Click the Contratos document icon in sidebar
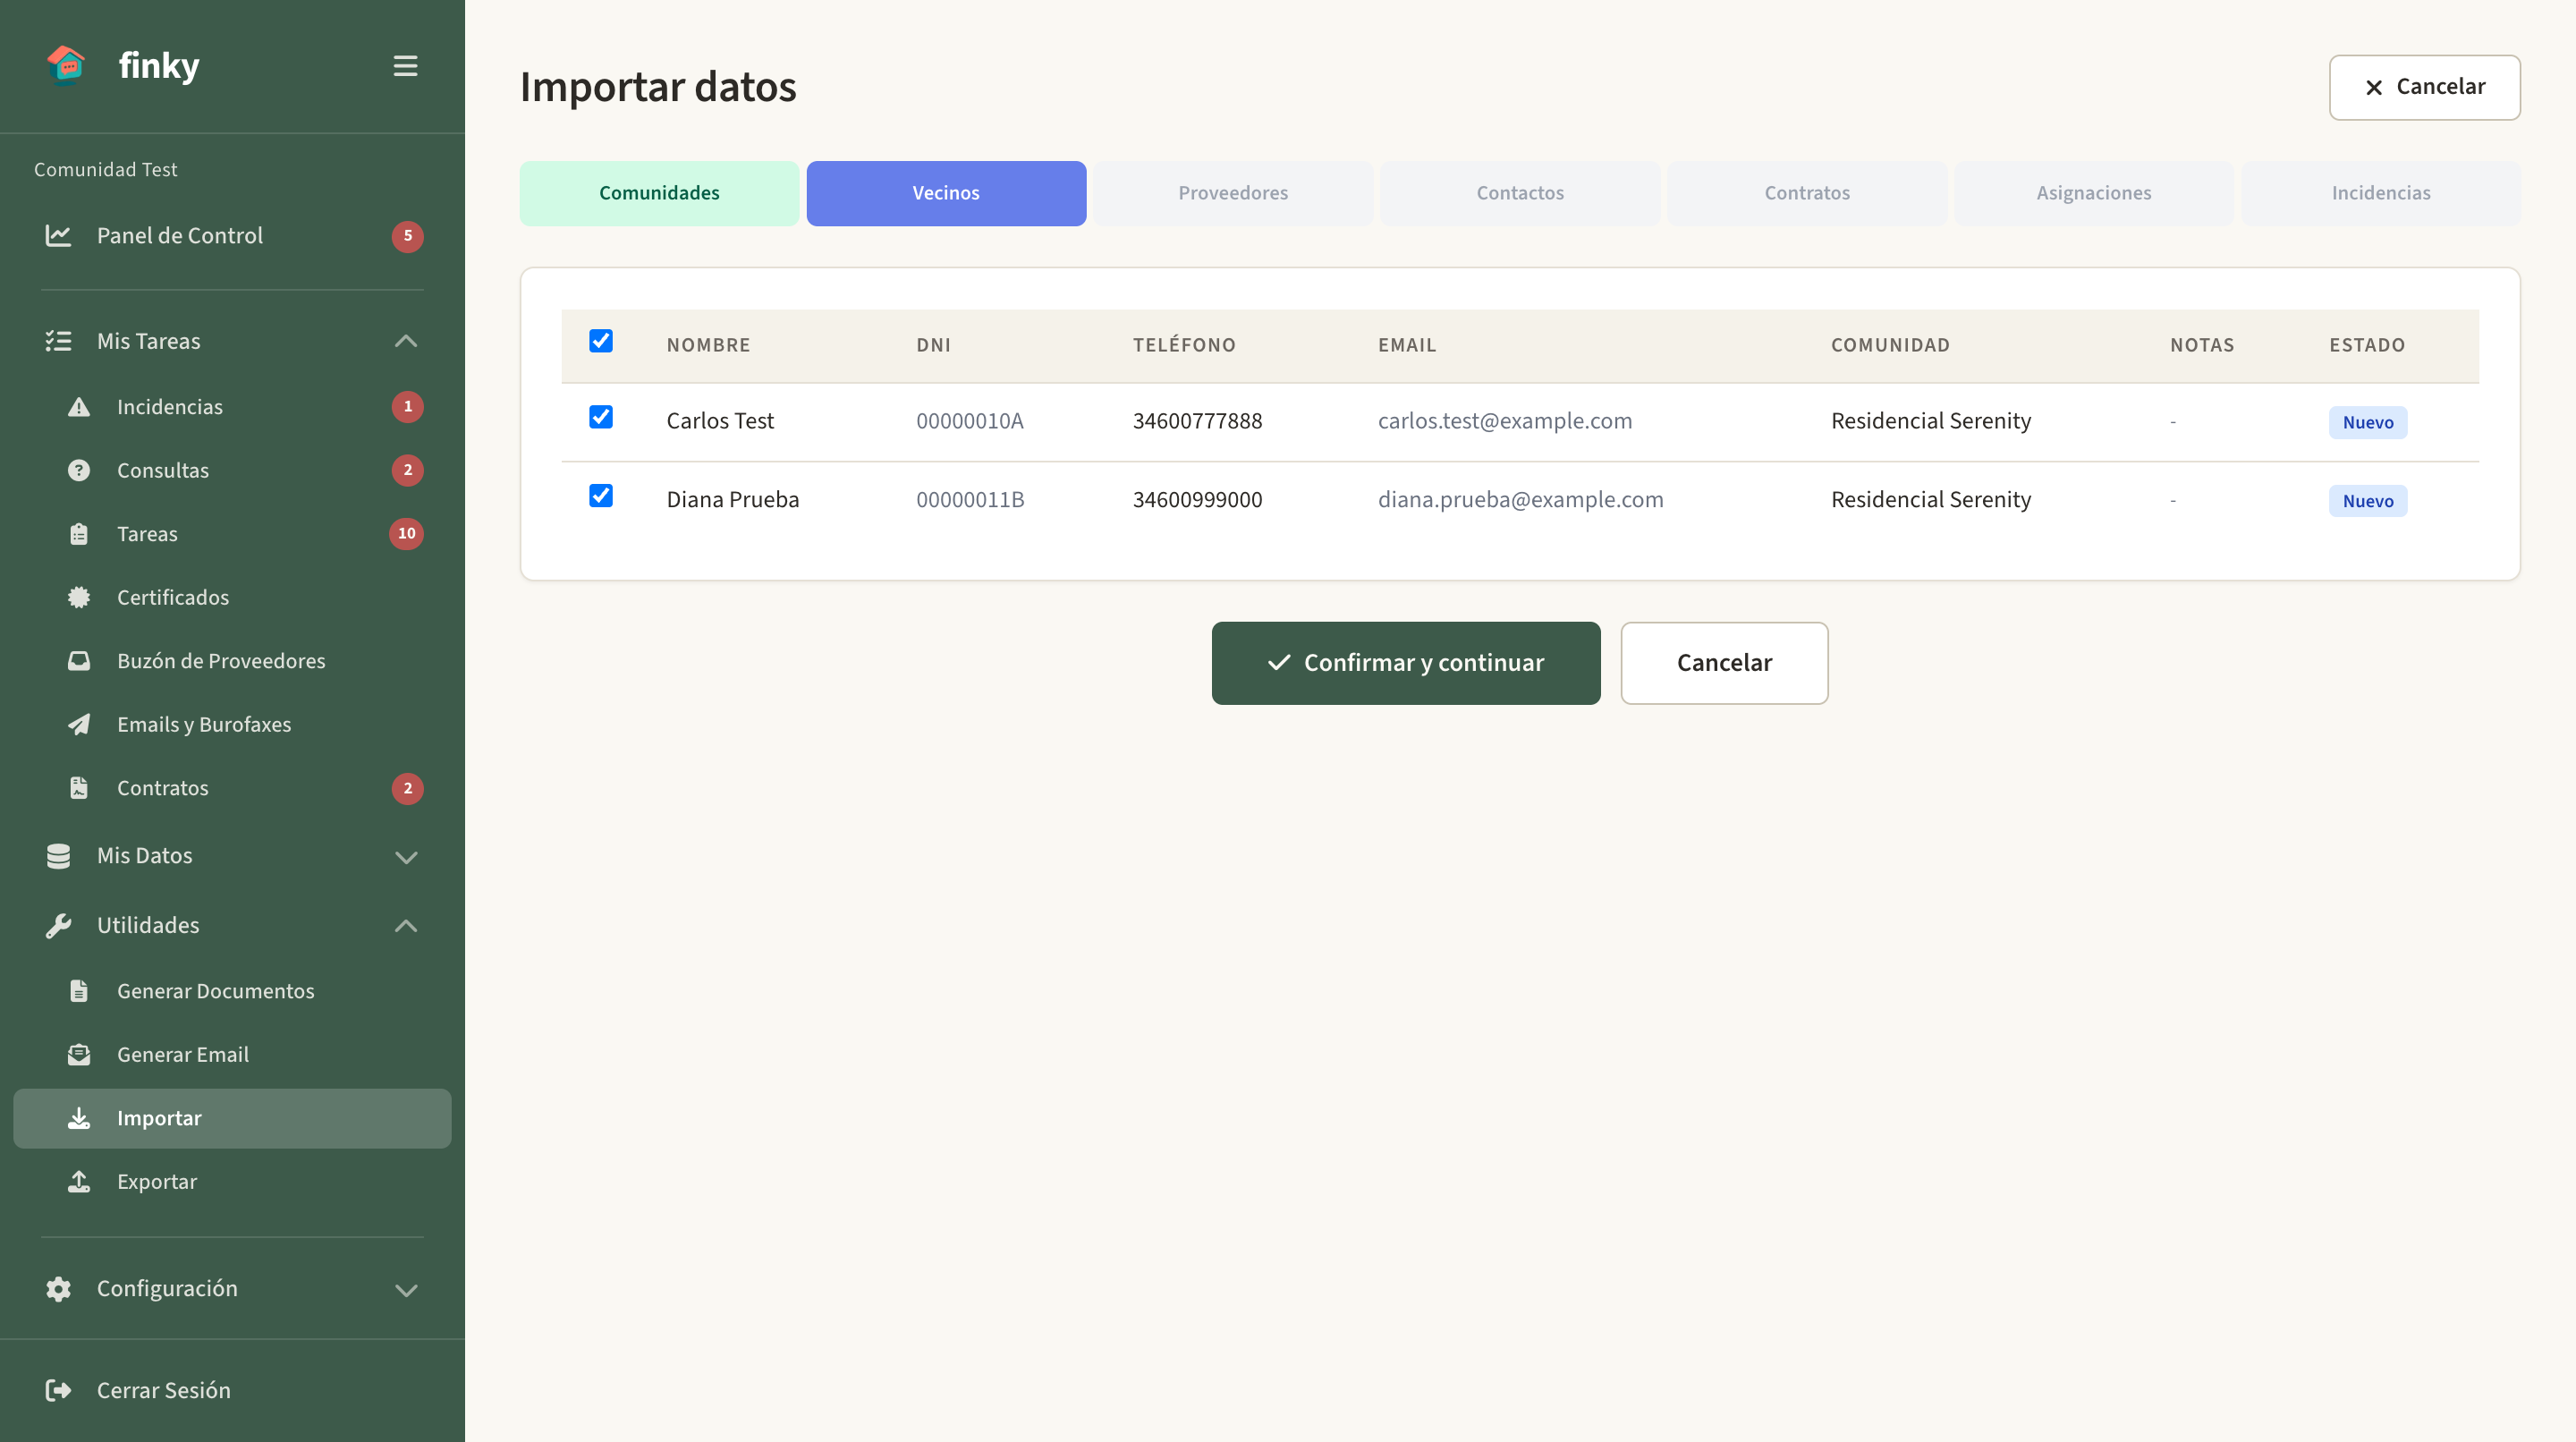Image resolution: width=2576 pixels, height=1442 pixels. [79, 788]
